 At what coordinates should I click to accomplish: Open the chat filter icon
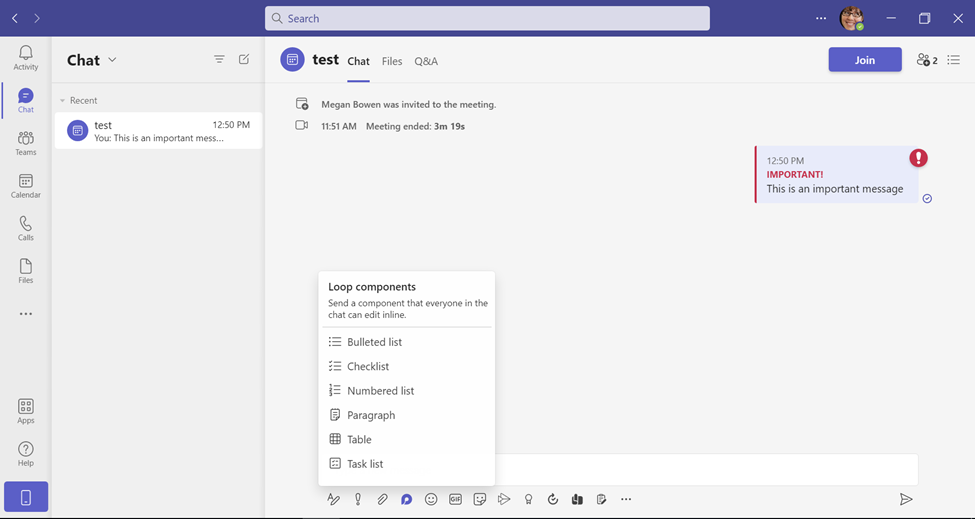click(x=219, y=60)
